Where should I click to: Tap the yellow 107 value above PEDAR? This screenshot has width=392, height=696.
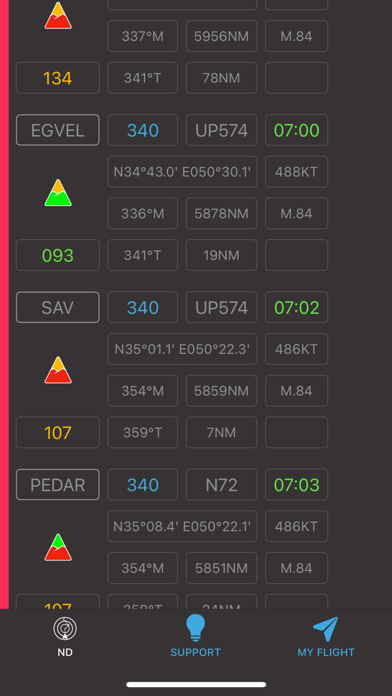[58, 432]
